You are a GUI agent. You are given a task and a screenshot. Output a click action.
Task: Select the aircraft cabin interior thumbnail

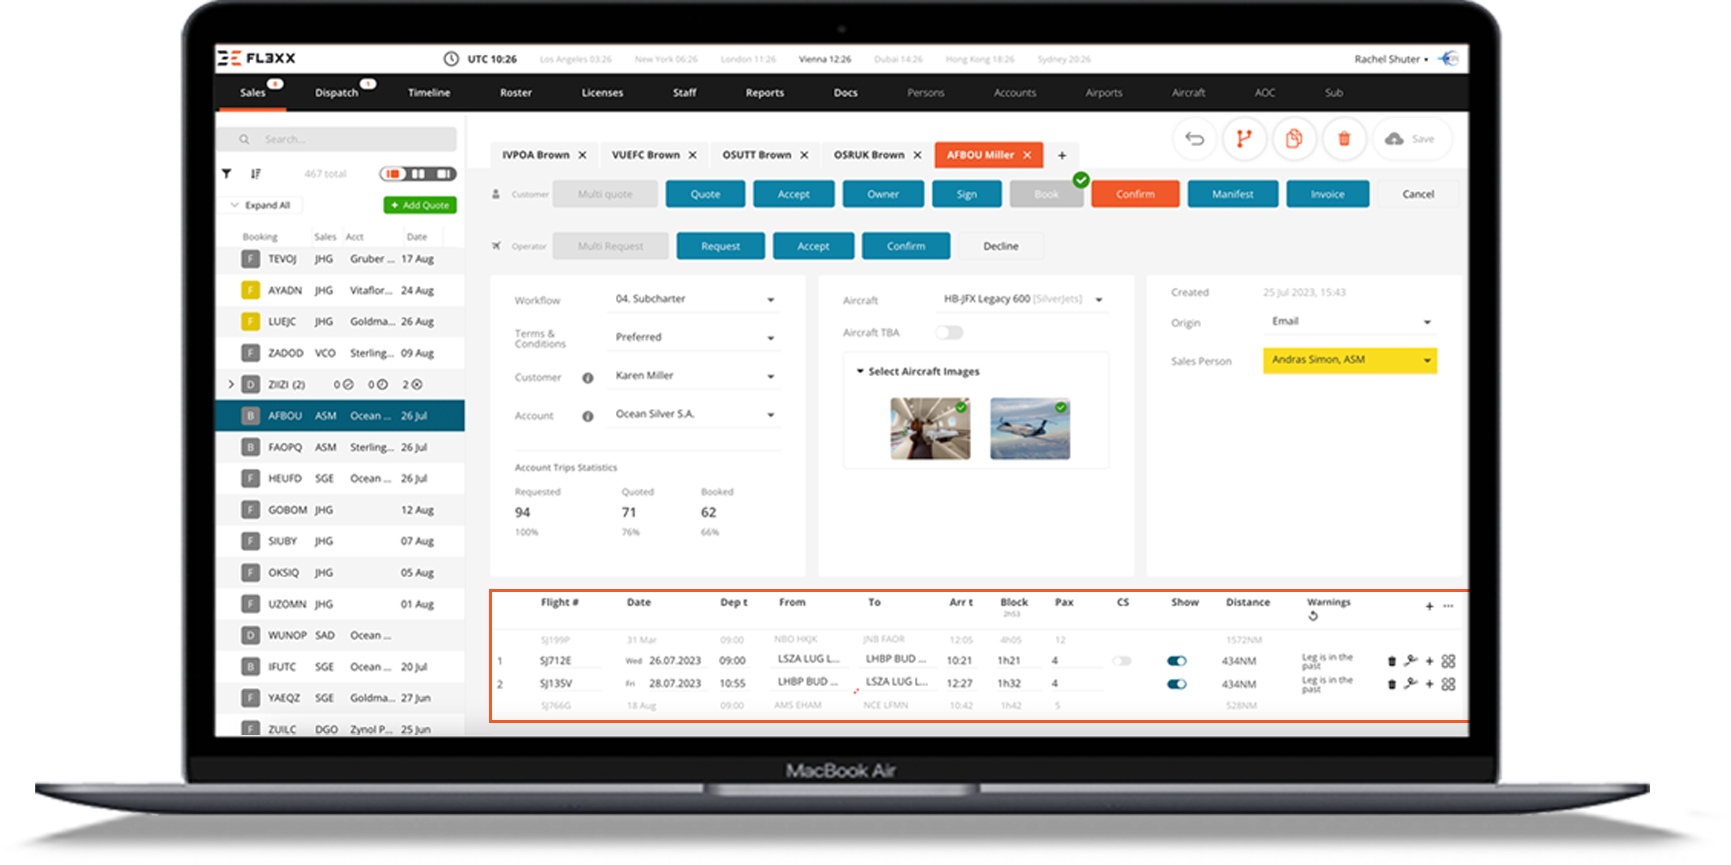(x=930, y=429)
